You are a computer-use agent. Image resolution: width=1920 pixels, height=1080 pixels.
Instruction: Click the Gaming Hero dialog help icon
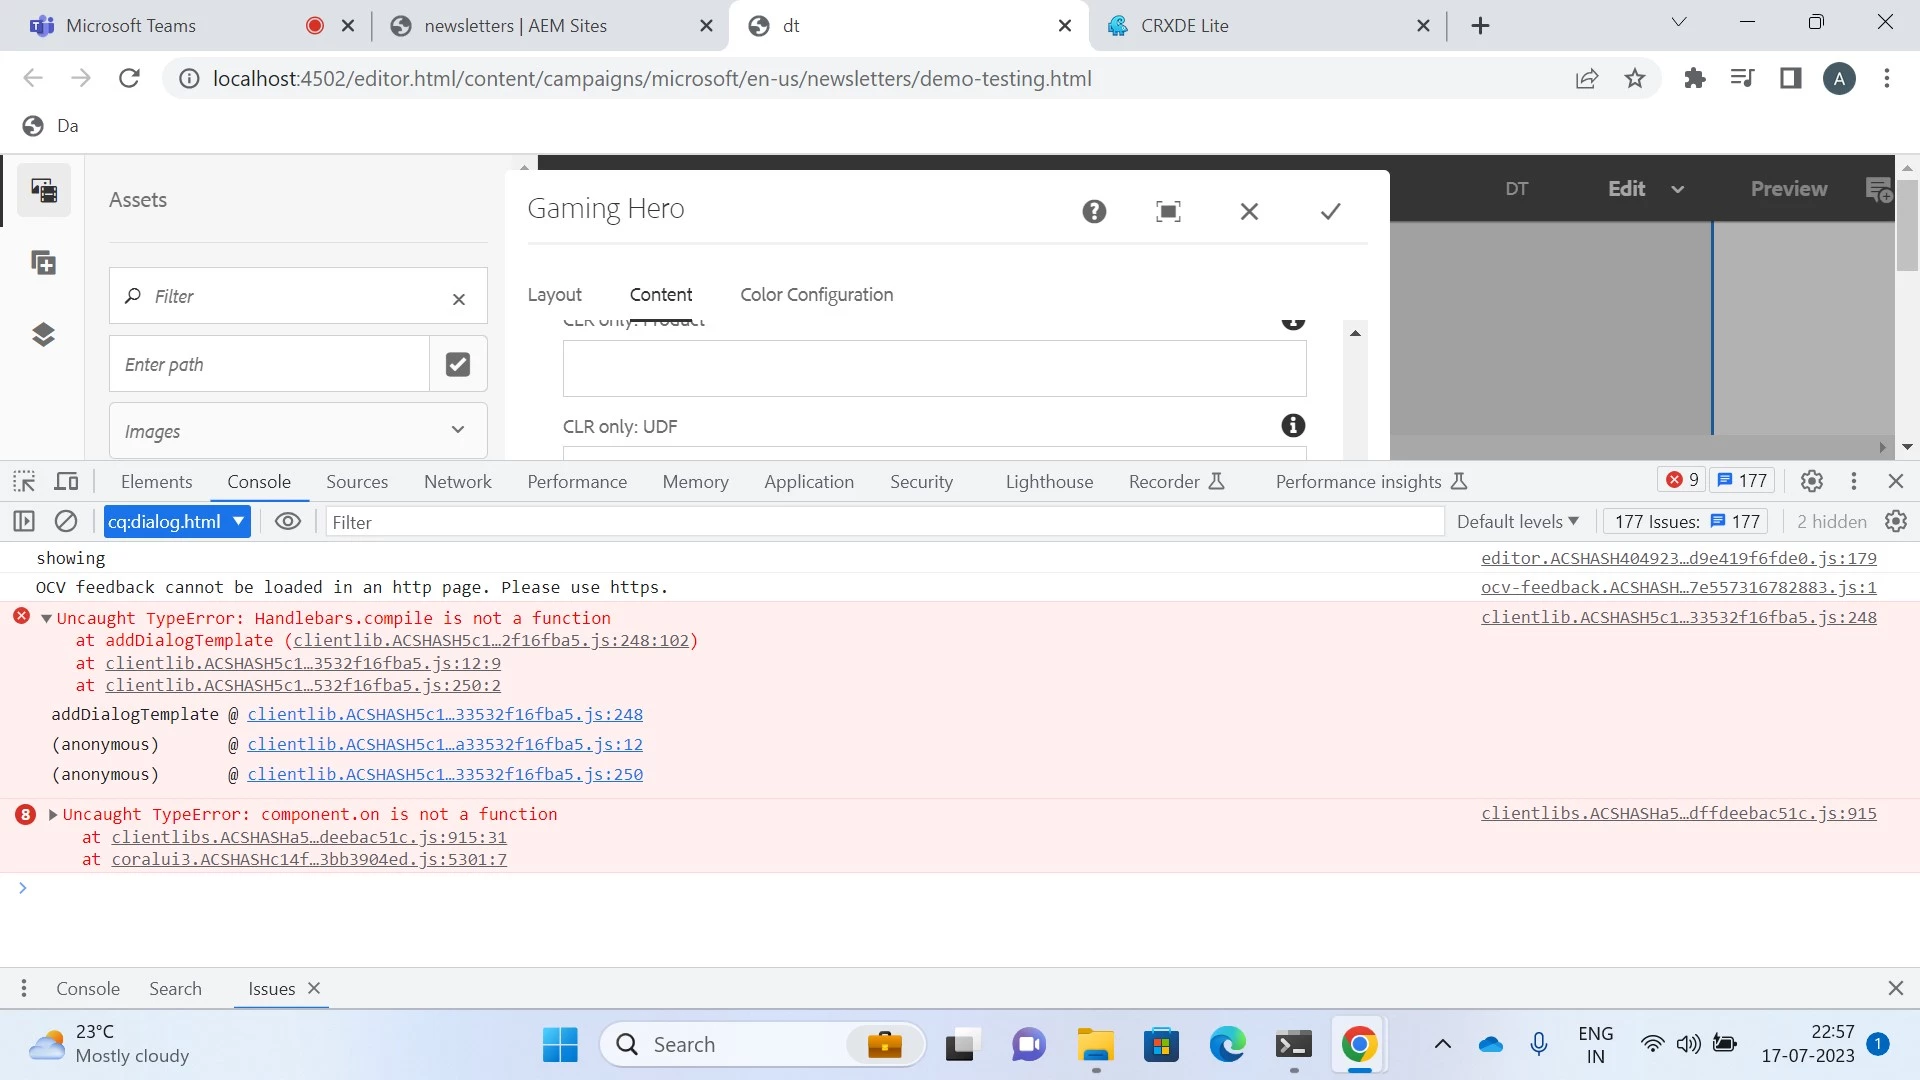point(1094,211)
